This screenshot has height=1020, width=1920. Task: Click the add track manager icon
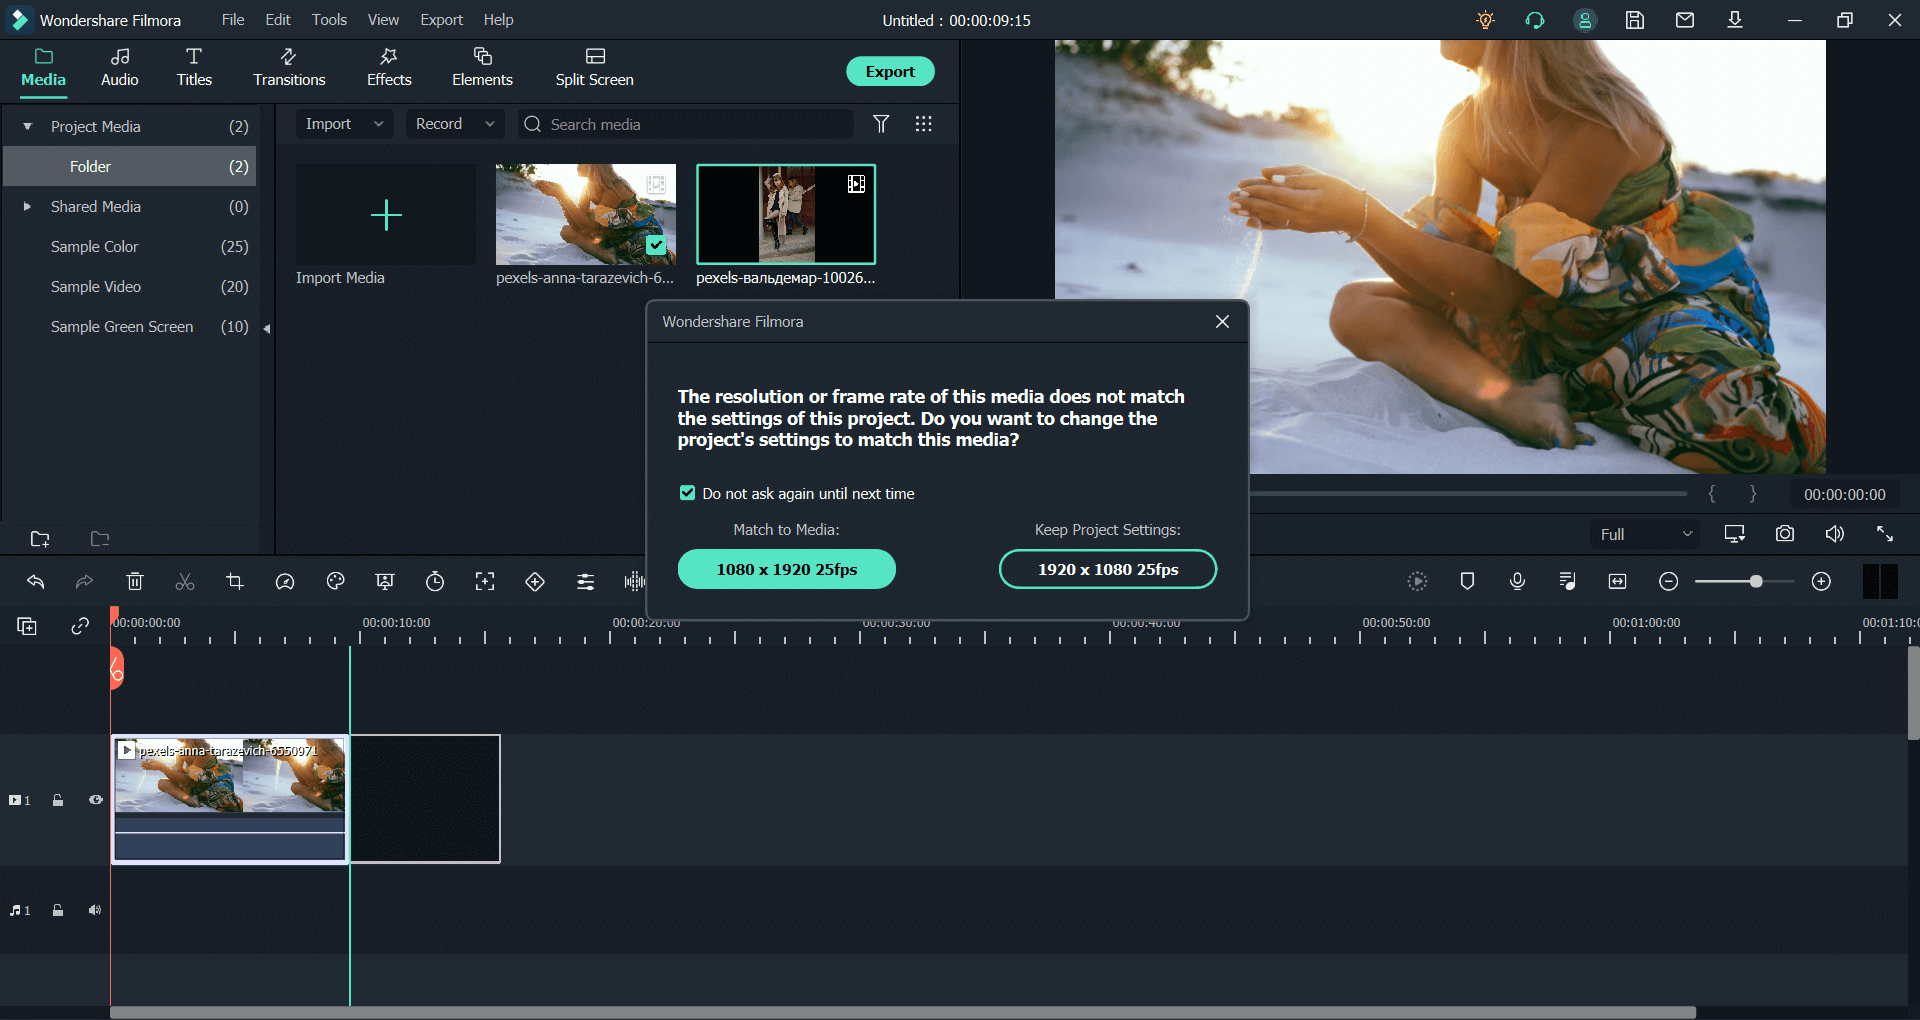(27, 626)
